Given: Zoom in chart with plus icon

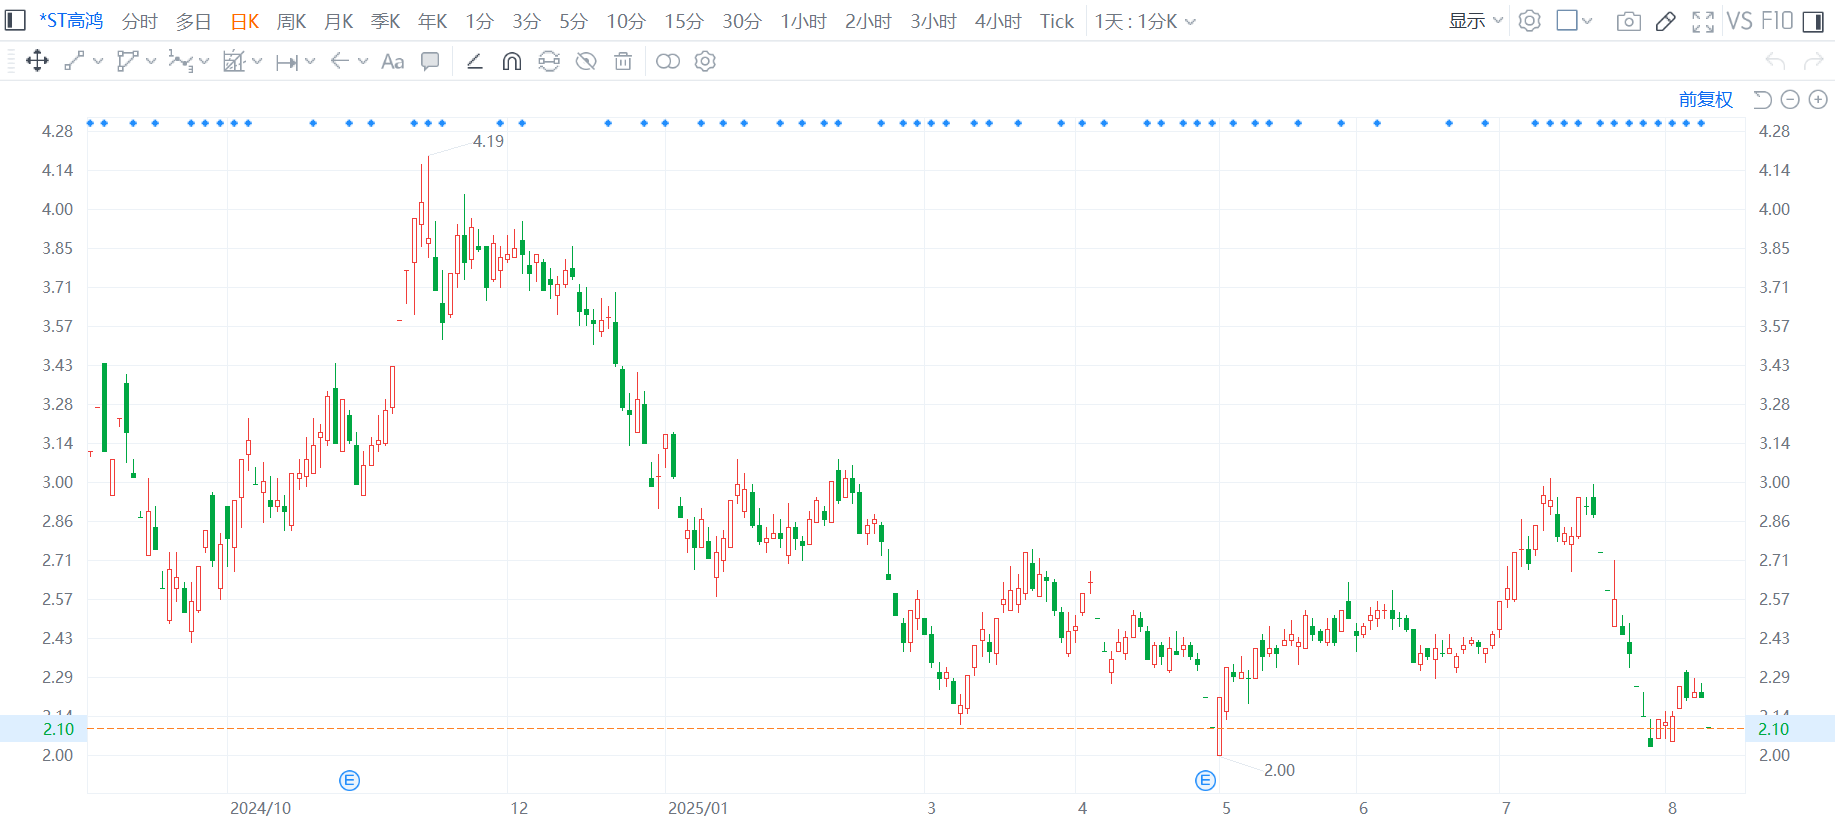Looking at the screenshot, I should pos(1818,100).
